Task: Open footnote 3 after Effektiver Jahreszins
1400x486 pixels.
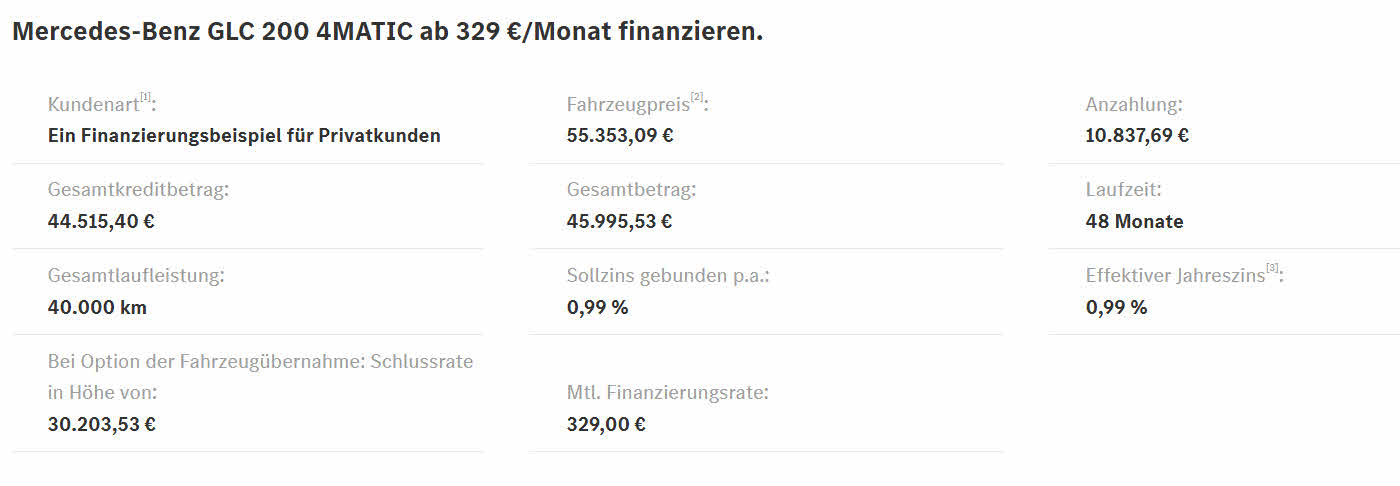Action: 1272,269
